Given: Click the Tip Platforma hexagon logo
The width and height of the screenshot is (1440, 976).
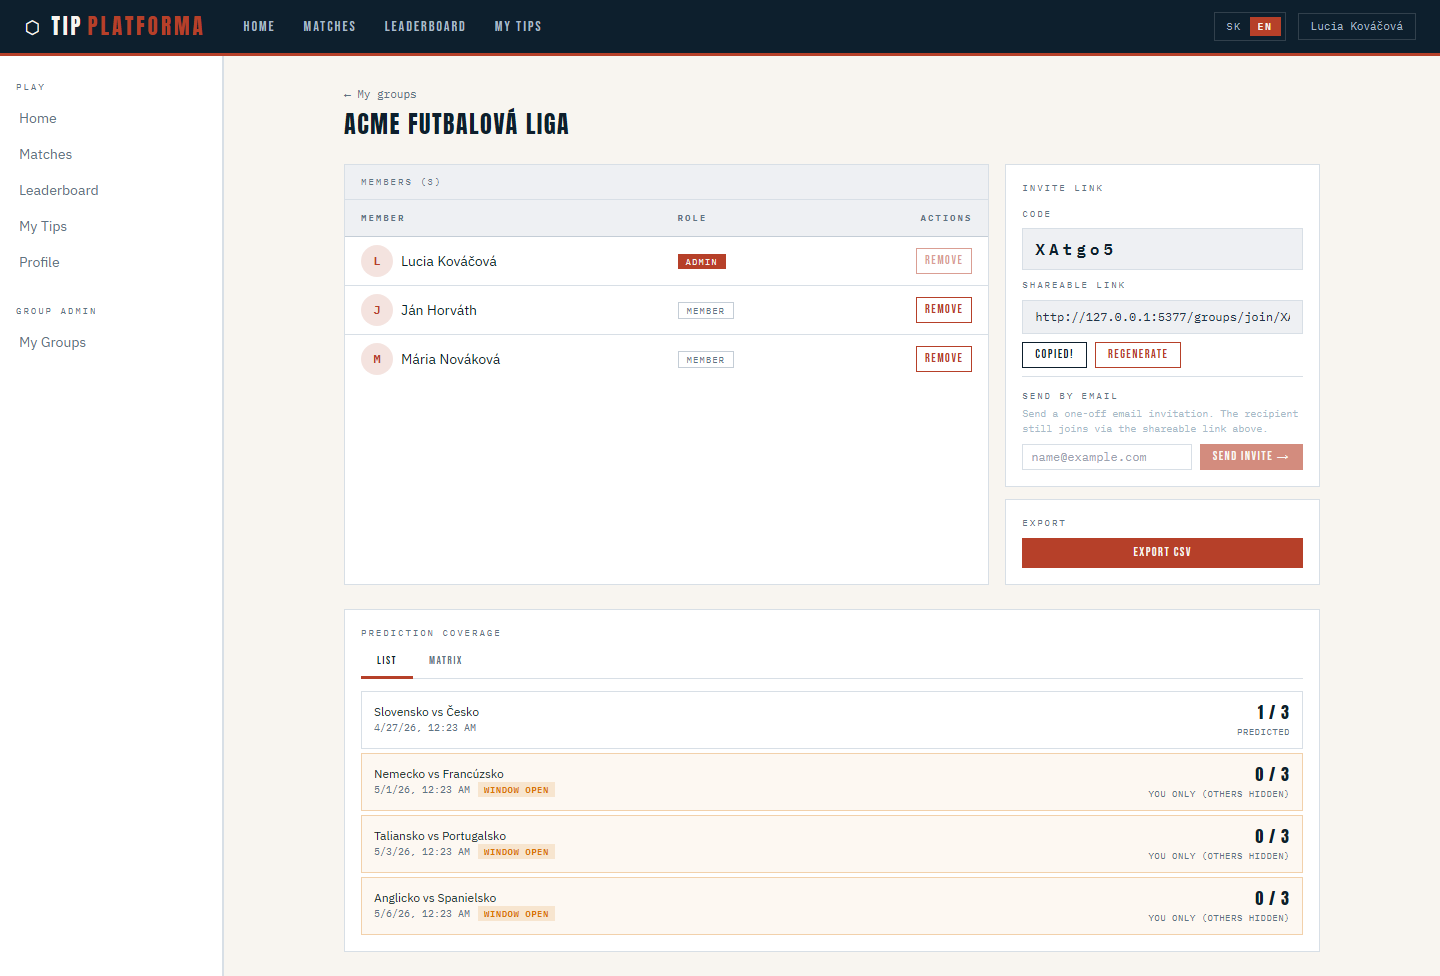Looking at the screenshot, I should 32,27.
